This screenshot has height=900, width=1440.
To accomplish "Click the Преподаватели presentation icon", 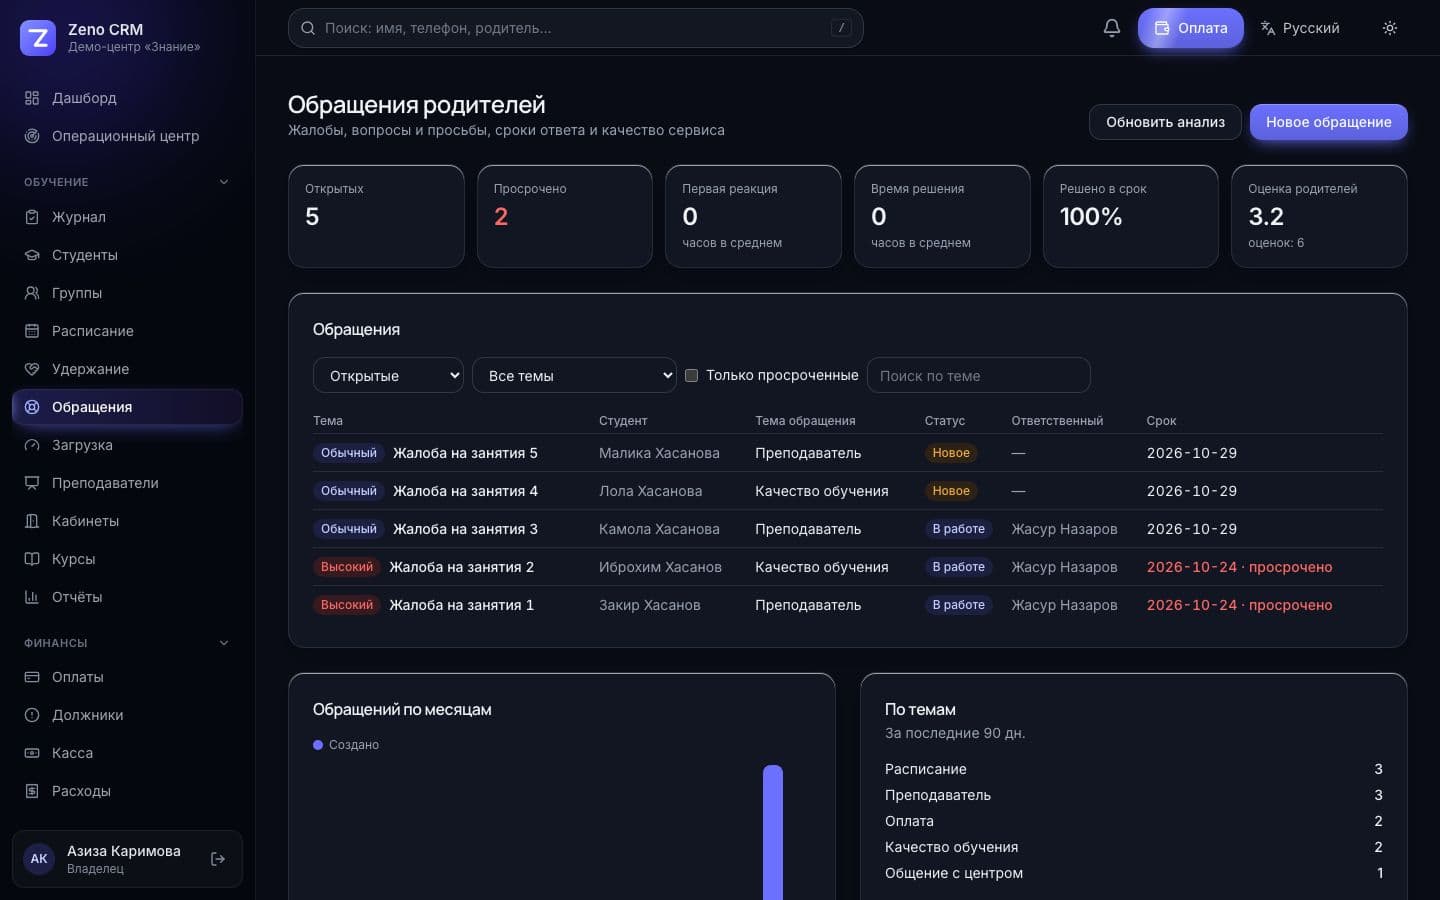I will coord(32,483).
